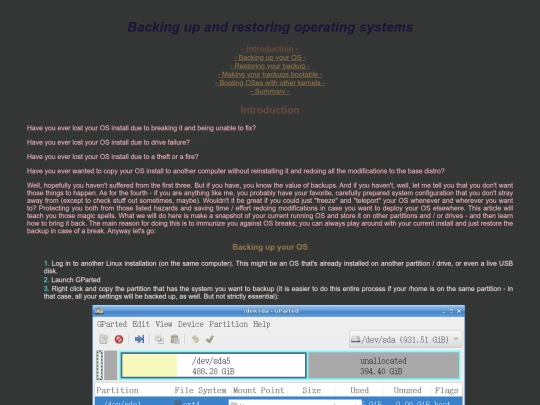
Task: Click the Undo last operation icon
Action: 195,339
